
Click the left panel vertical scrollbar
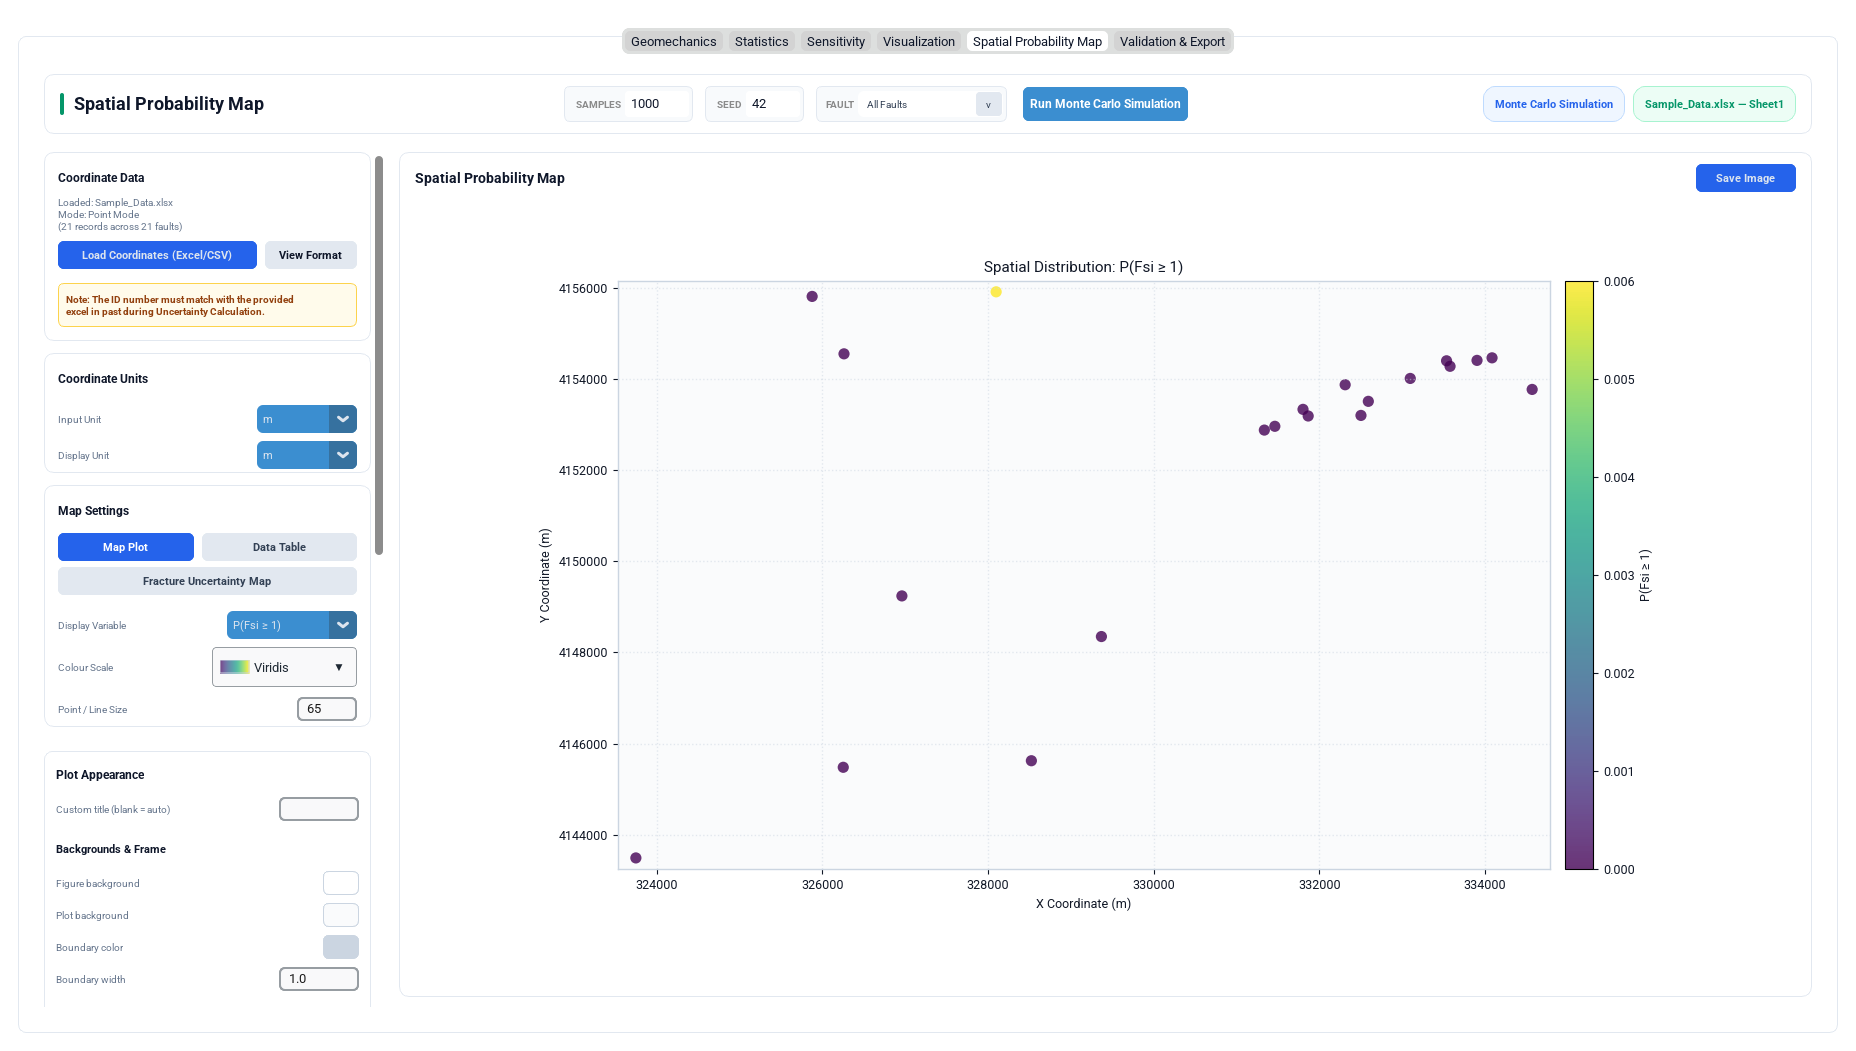tap(379, 355)
